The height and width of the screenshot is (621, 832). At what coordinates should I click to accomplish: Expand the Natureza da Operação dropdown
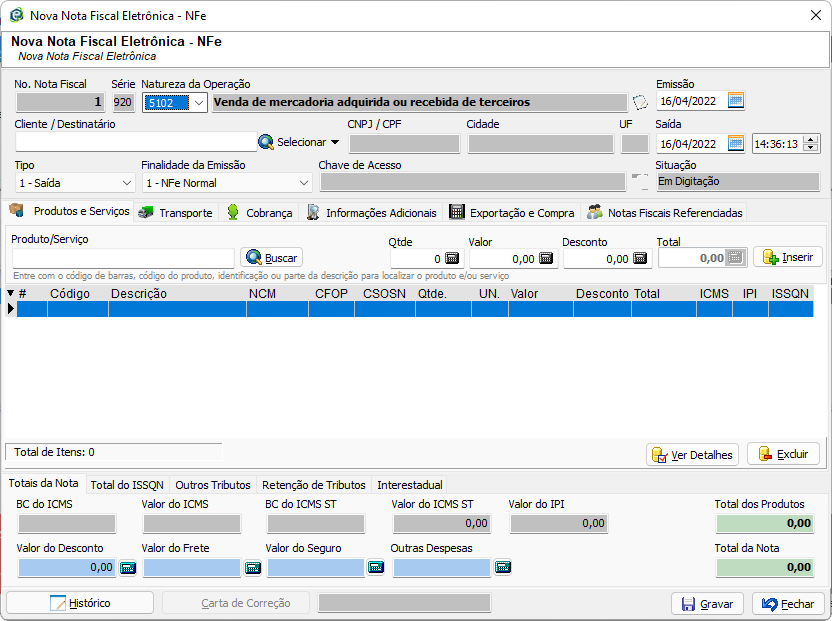pyautogui.click(x=198, y=102)
